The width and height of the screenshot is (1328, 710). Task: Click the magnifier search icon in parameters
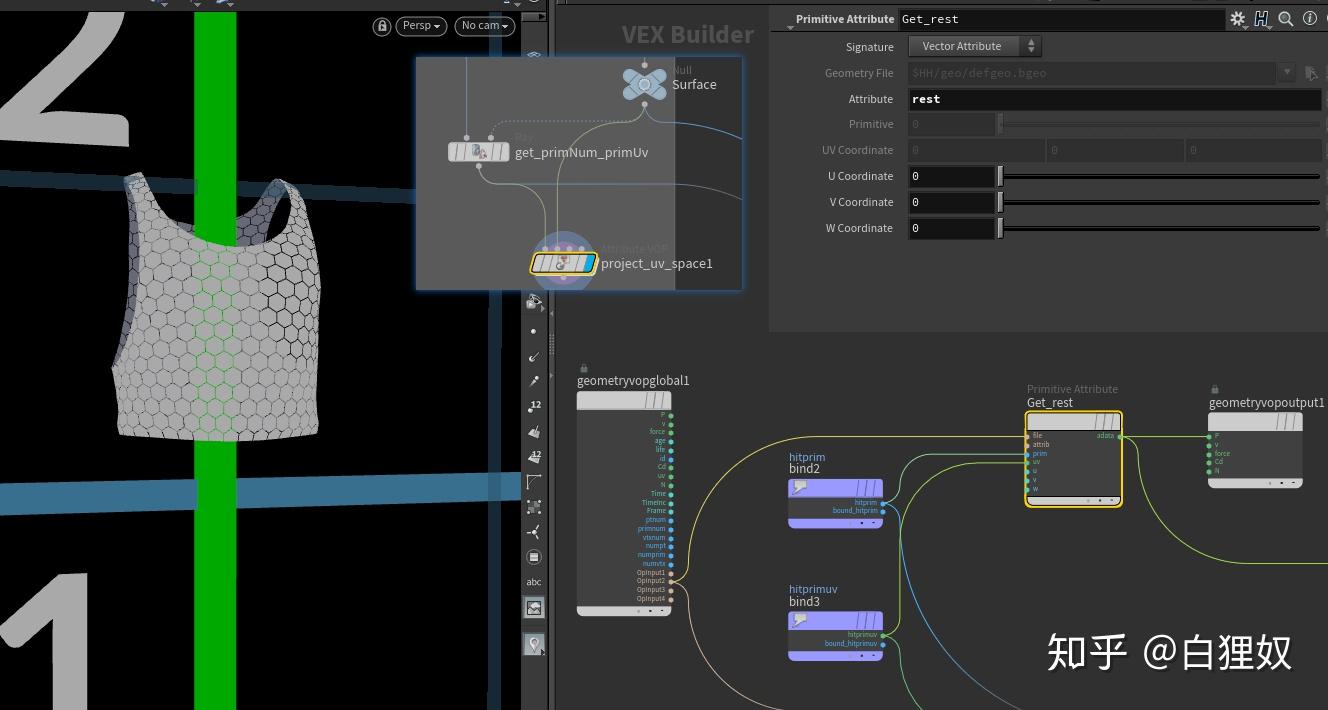coord(1286,19)
